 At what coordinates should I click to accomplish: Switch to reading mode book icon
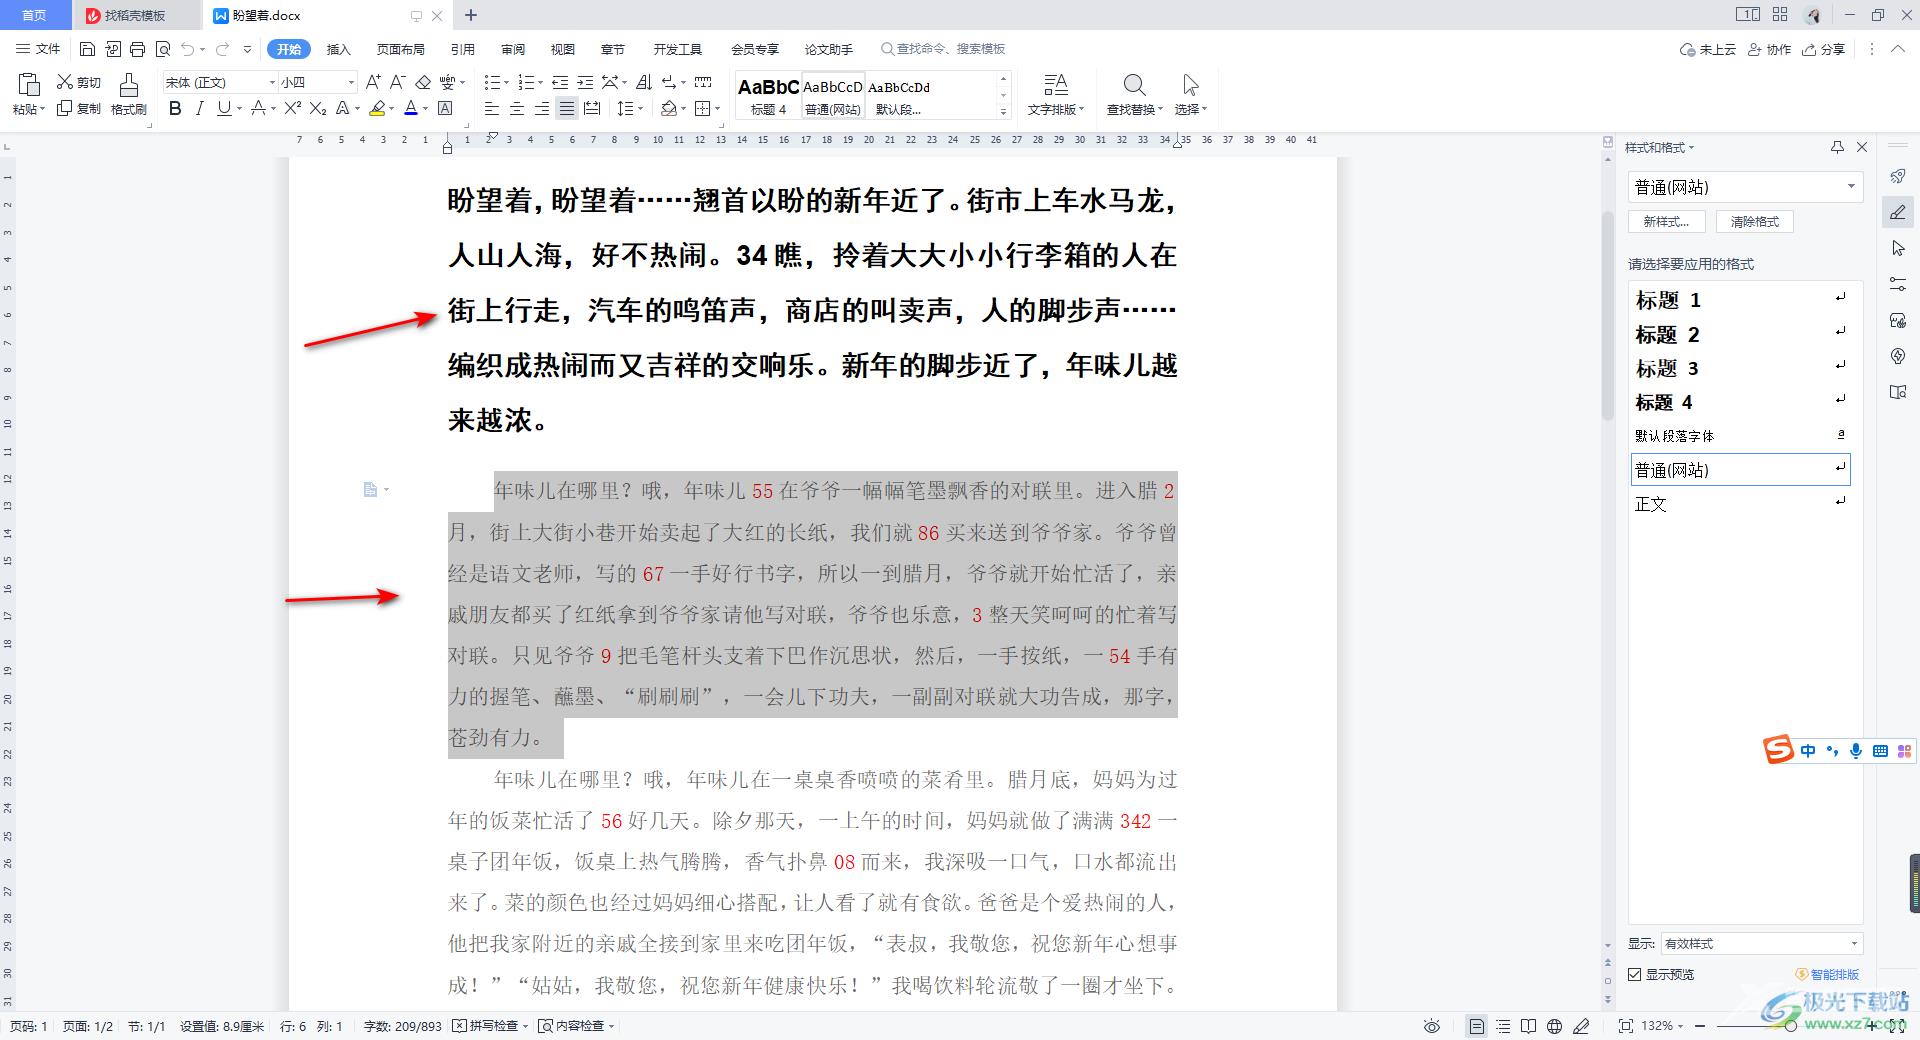(x=1528, y=1026)
